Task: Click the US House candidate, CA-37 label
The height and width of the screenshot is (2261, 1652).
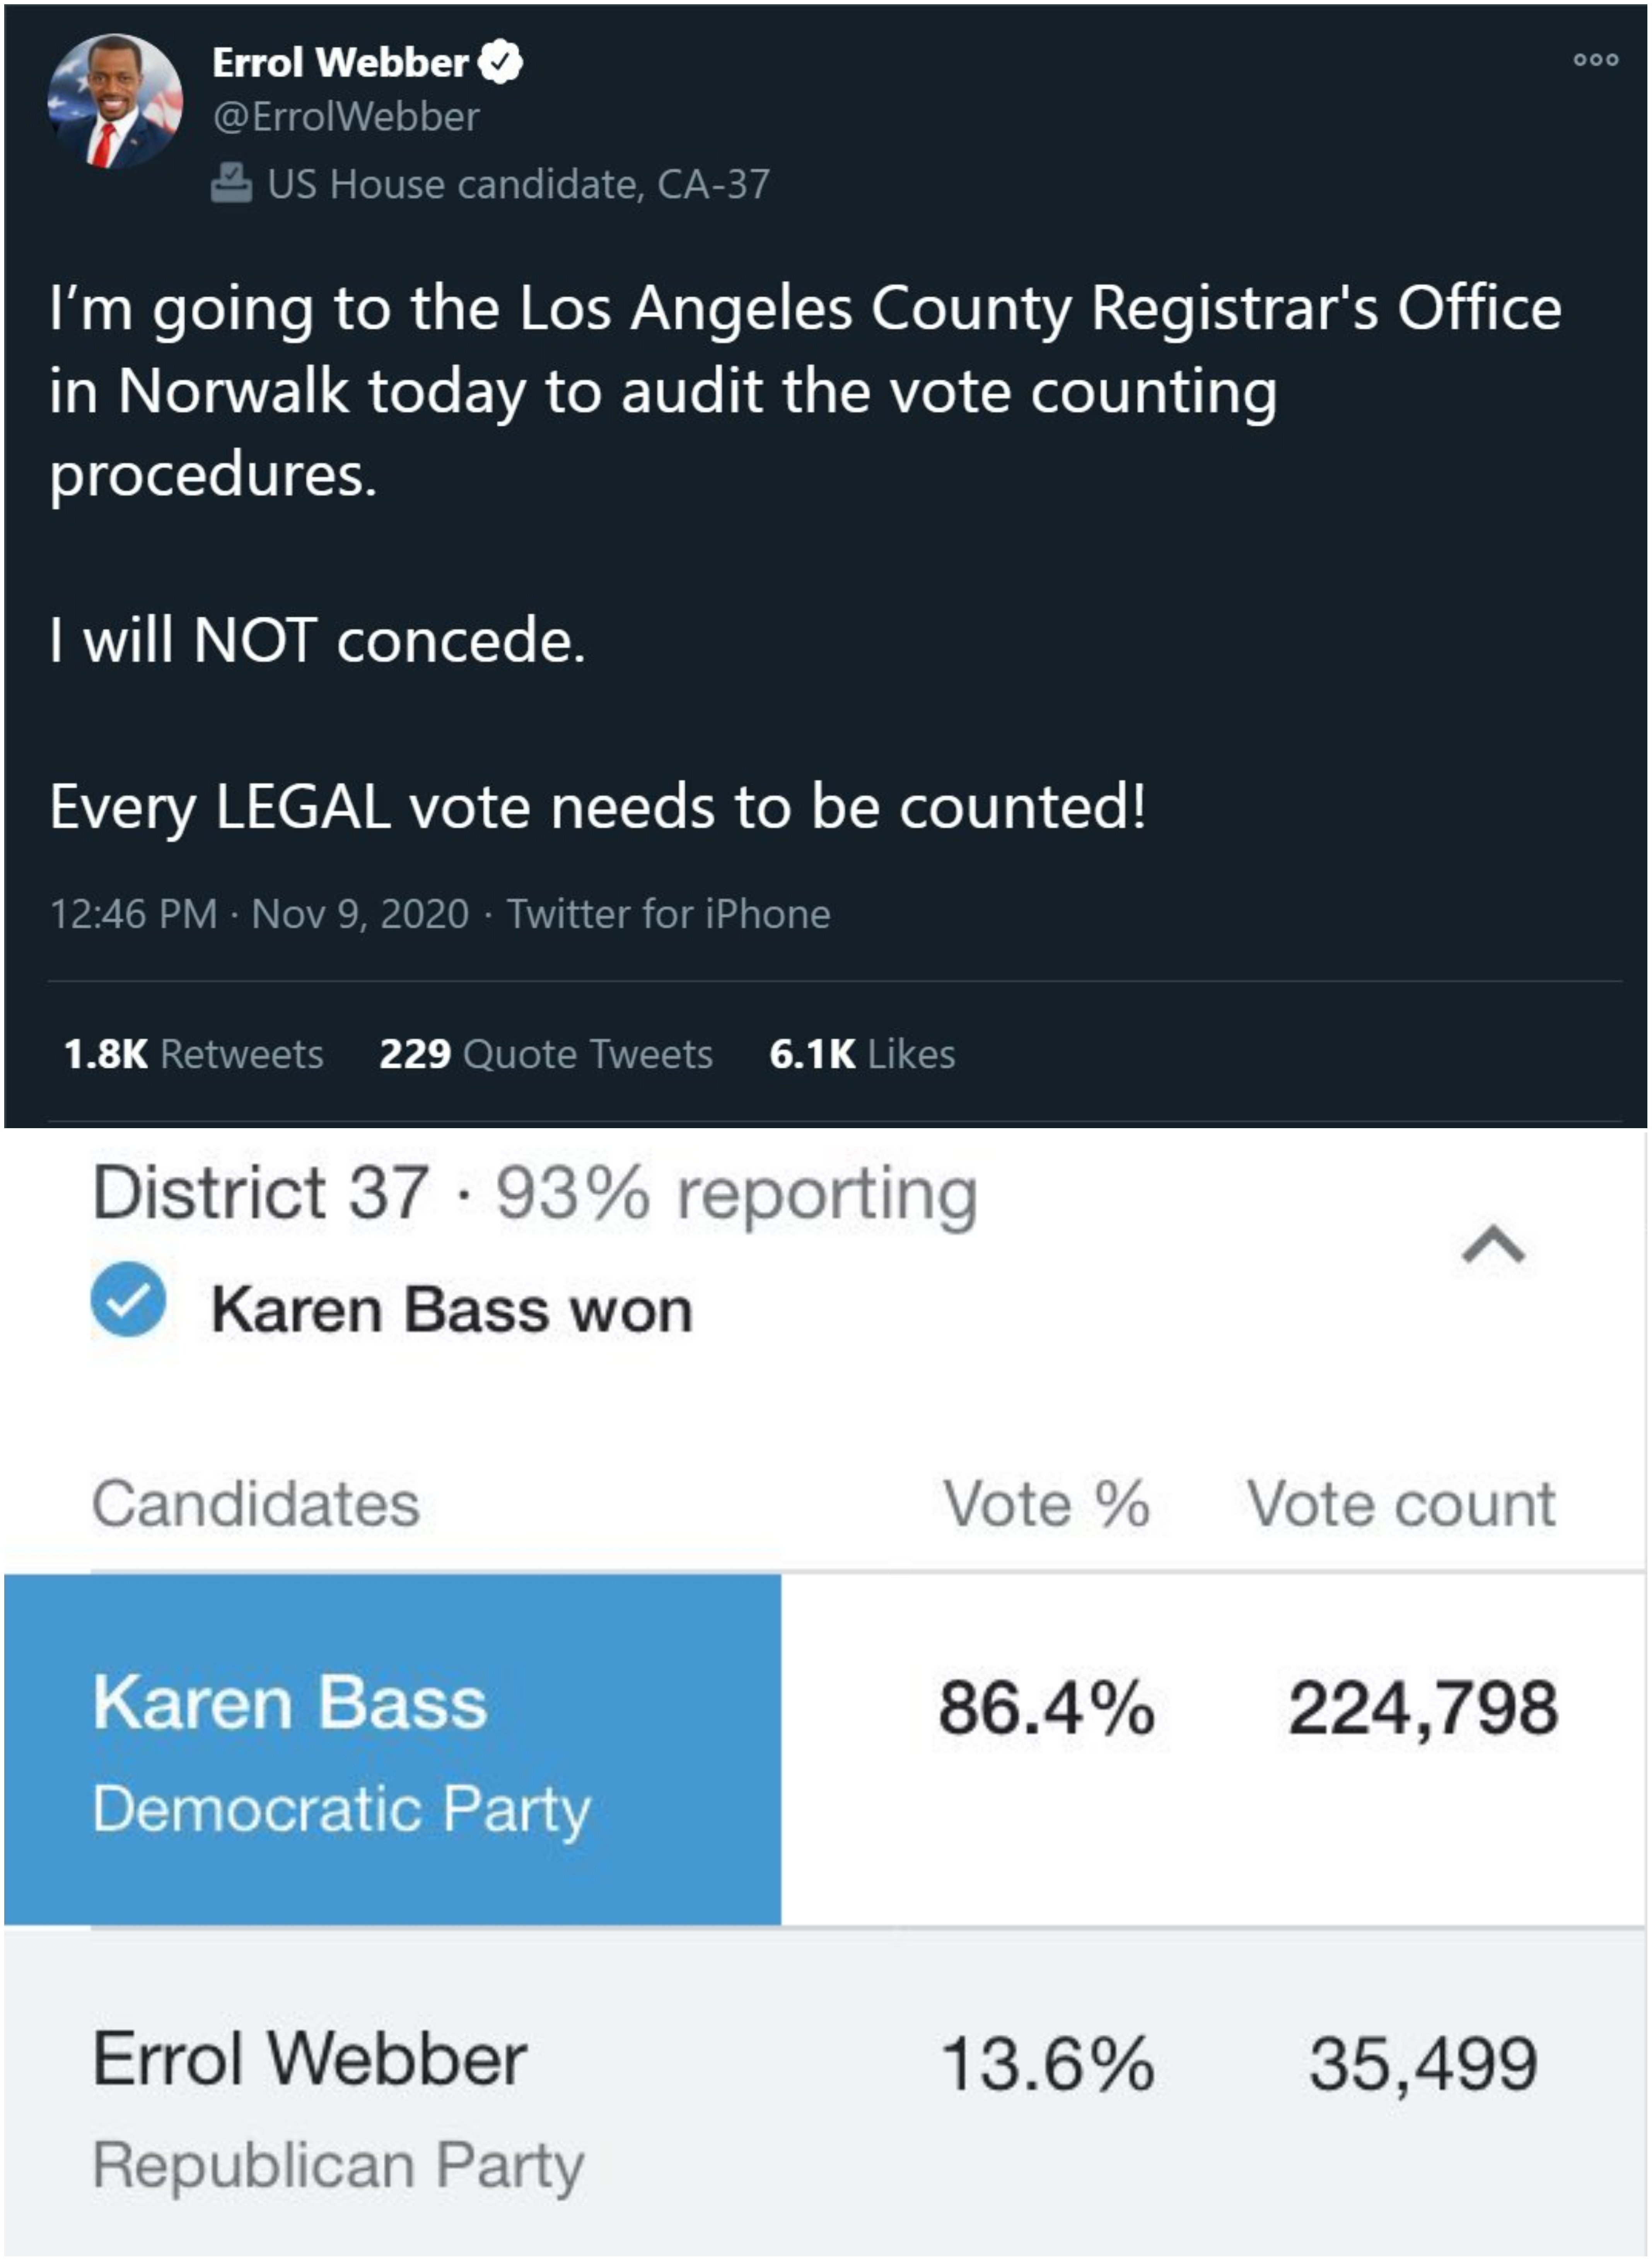Action: click(x=518, y=184)
